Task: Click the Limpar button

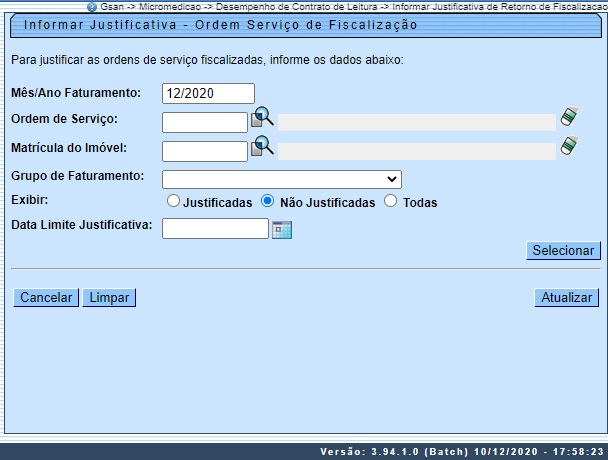Action: [109, 297]
